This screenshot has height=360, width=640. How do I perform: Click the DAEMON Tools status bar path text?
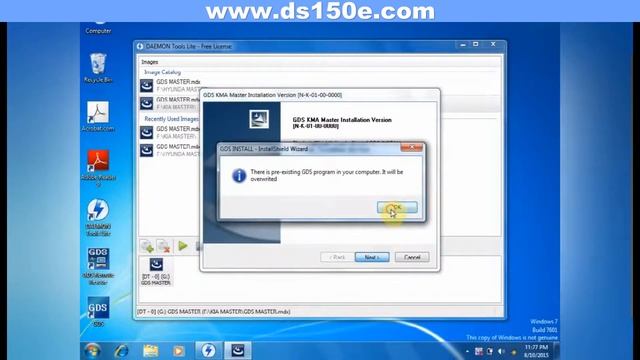213,312
